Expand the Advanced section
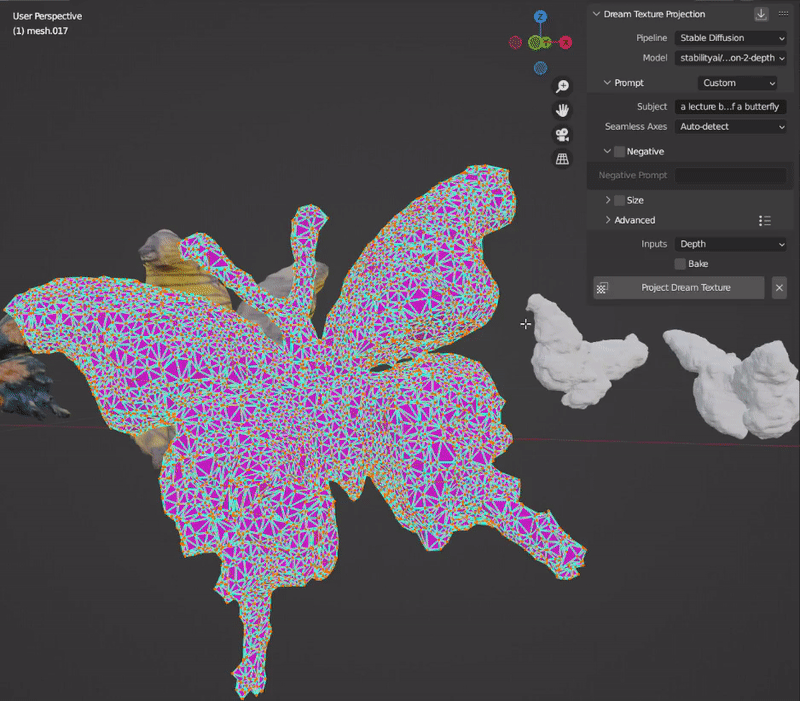Viewport: 800px width, 701px height. (x=634, y=220)
